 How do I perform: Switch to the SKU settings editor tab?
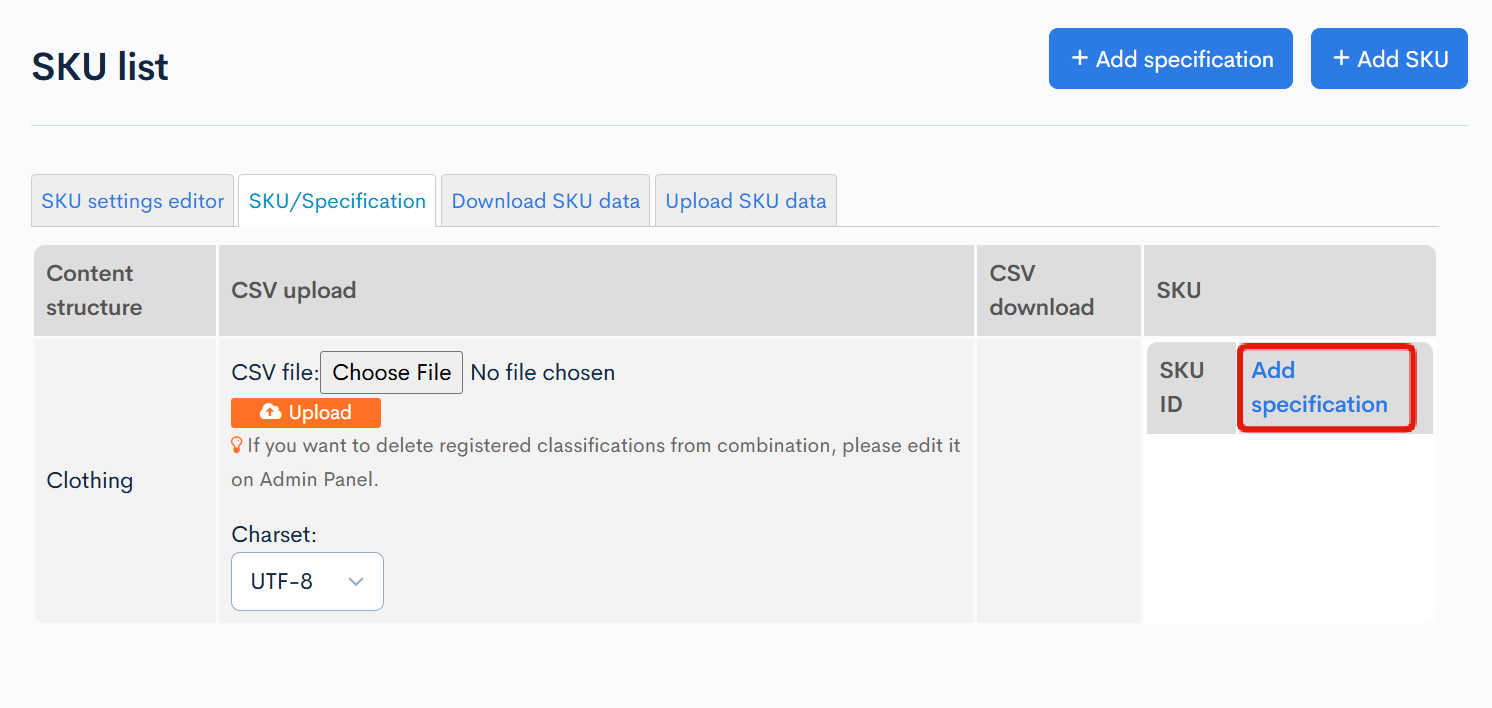pos(133,201)
